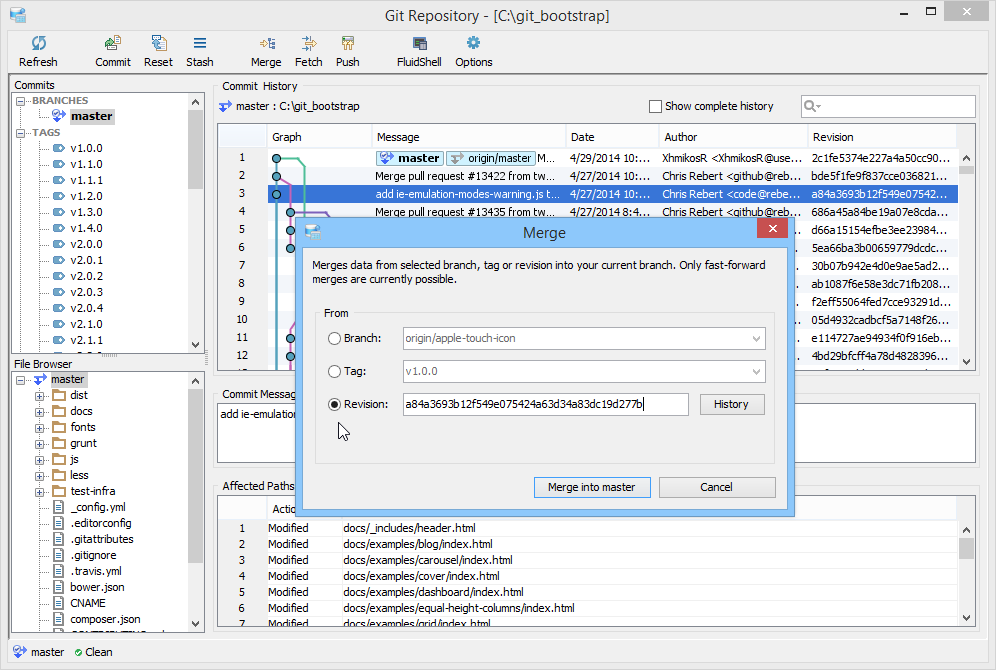Close the Merge dialog

click(772, 229)
